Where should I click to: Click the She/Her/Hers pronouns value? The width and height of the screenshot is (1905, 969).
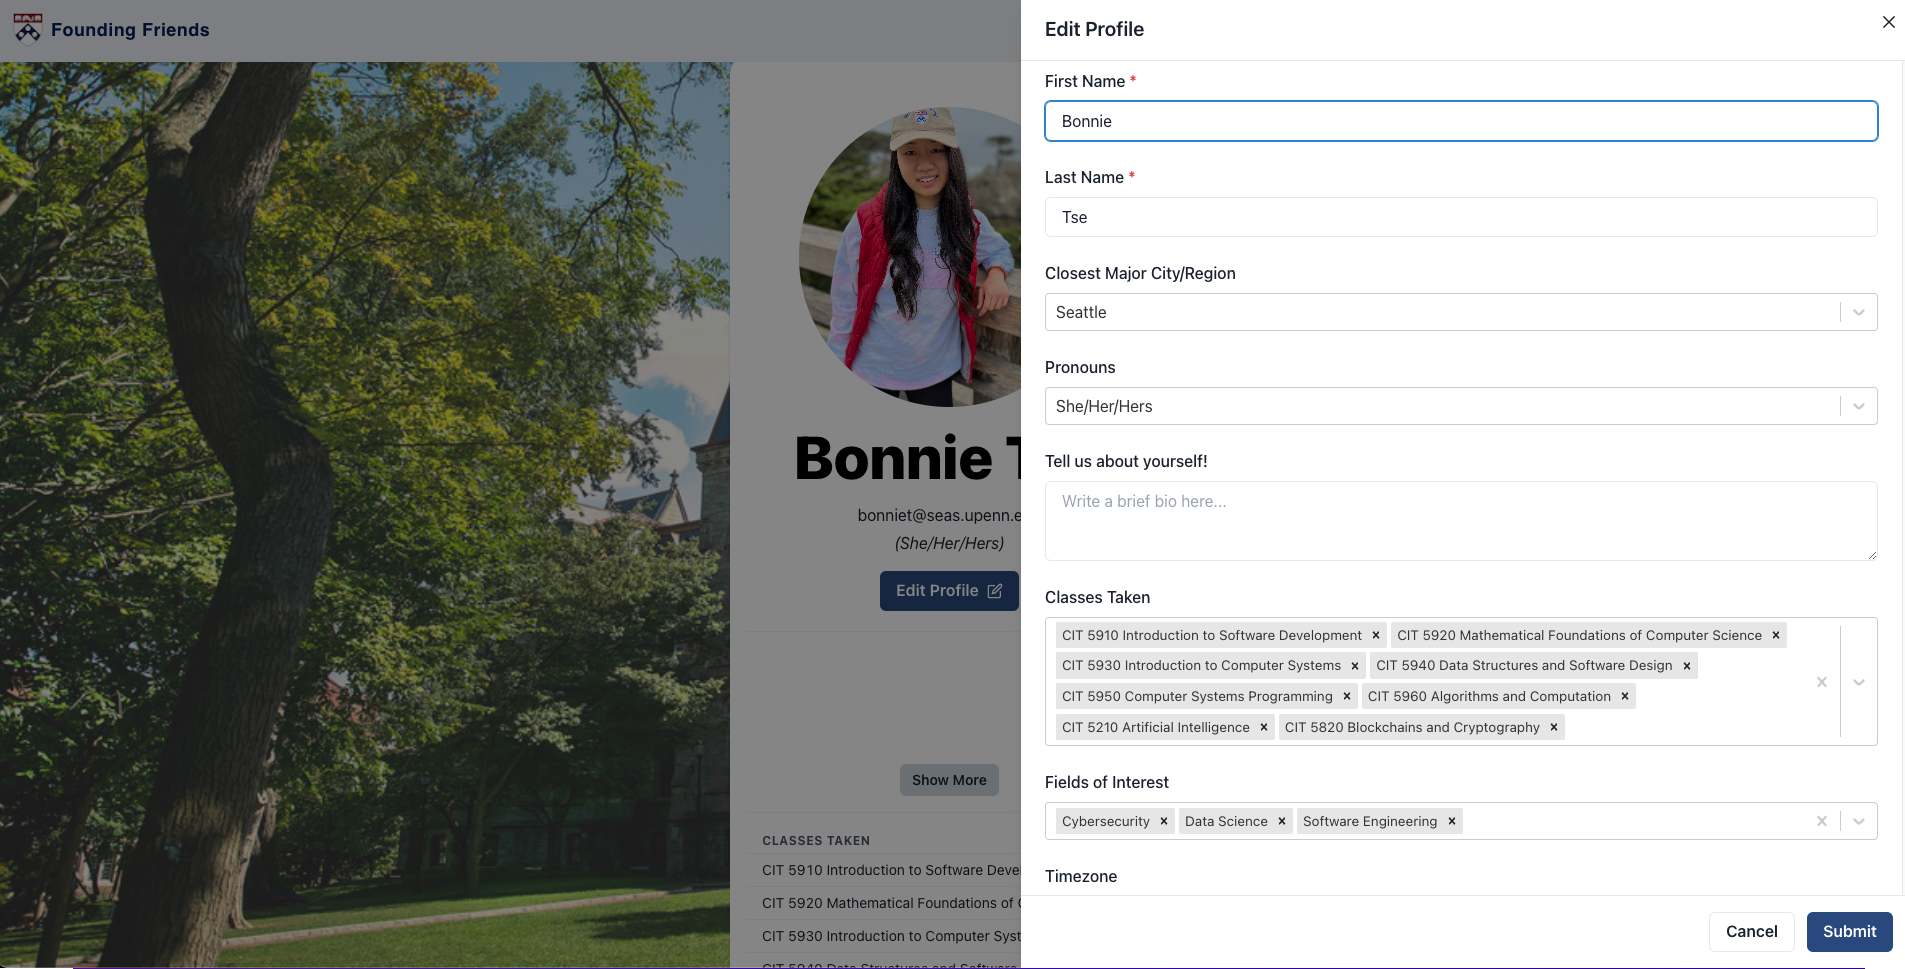pyautogui.click(x=1104, y=406)
